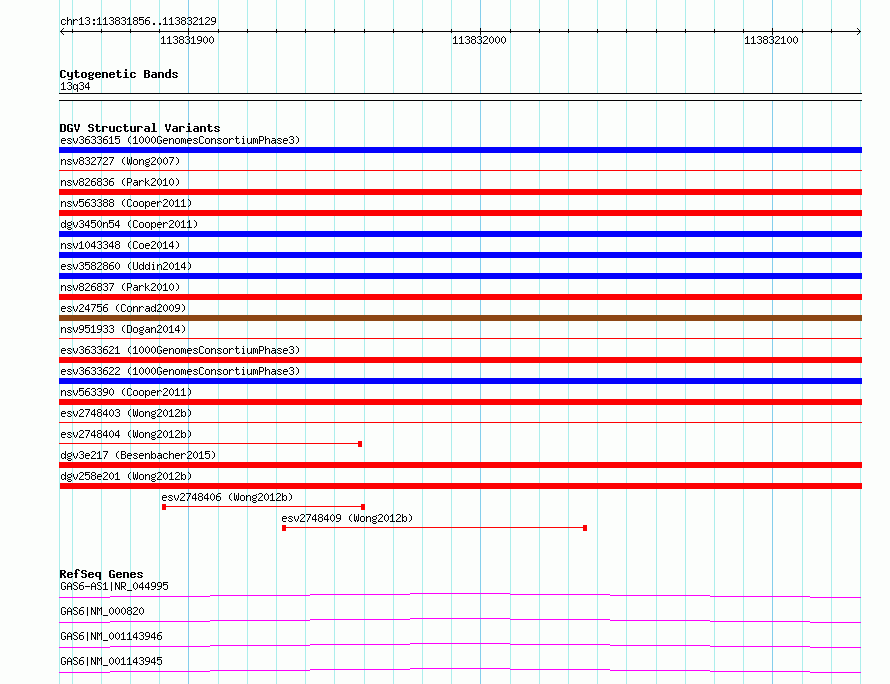
Task: Select gene label GAS6|NM_001143946
Action: [111, 636]
